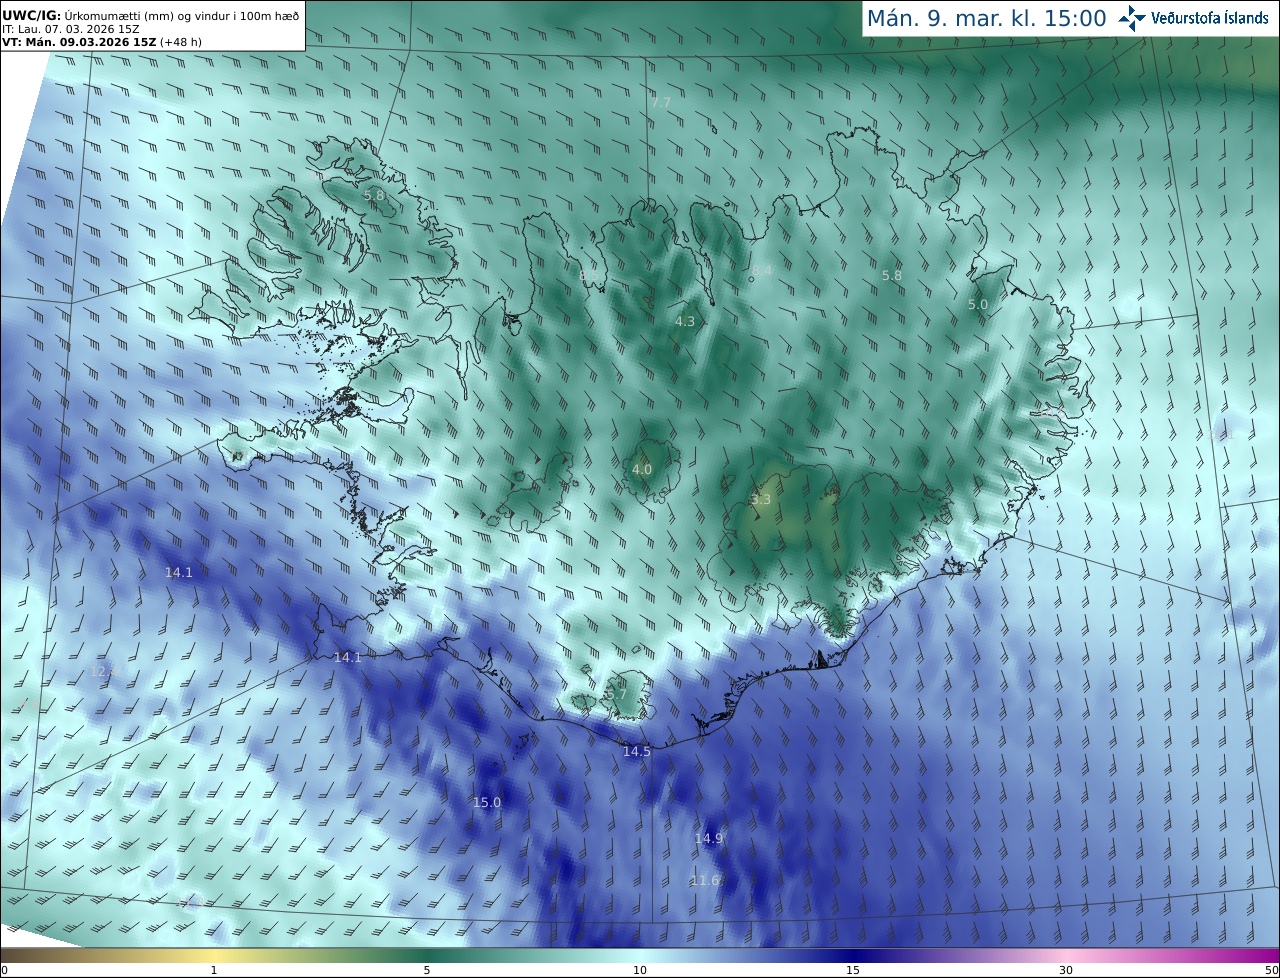
Task: Click "Úrkomumætti (mm) og vindur í 100m hæð" title
Action: tap(182, 15)
